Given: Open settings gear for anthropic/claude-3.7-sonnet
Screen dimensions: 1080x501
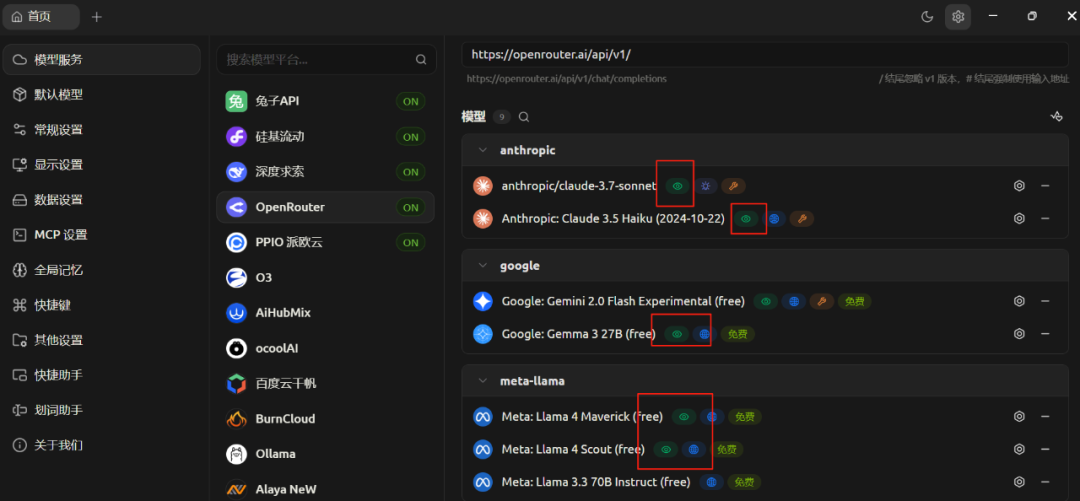Looking at the screenshot, I should pos(1019,185).
